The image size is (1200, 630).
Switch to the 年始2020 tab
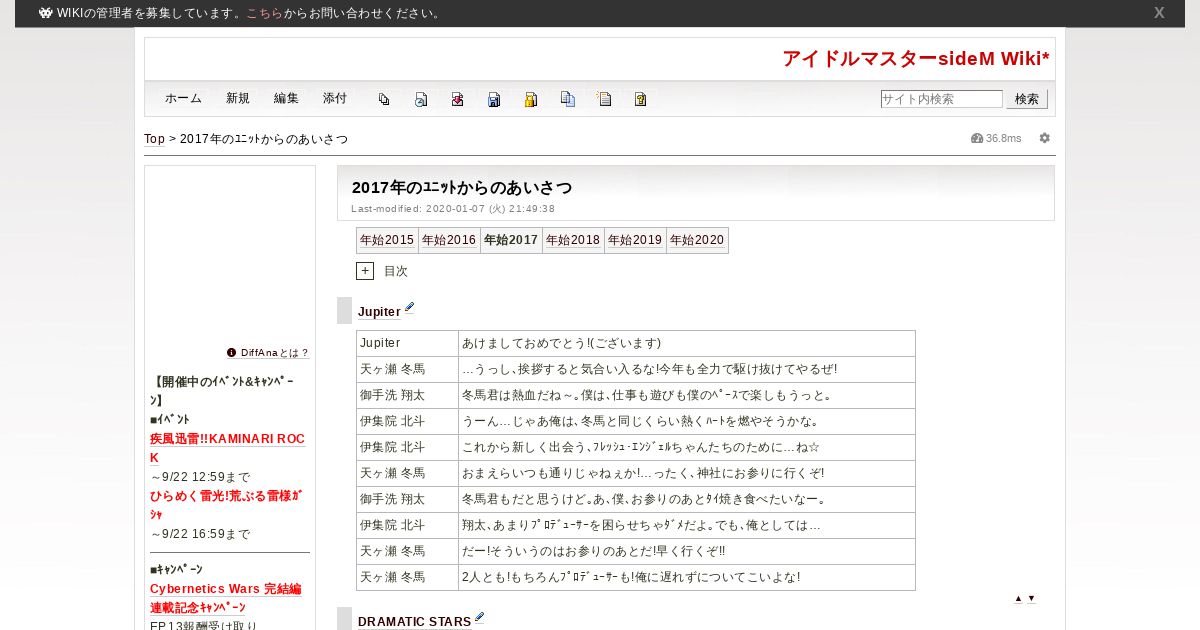pos(697,240)
